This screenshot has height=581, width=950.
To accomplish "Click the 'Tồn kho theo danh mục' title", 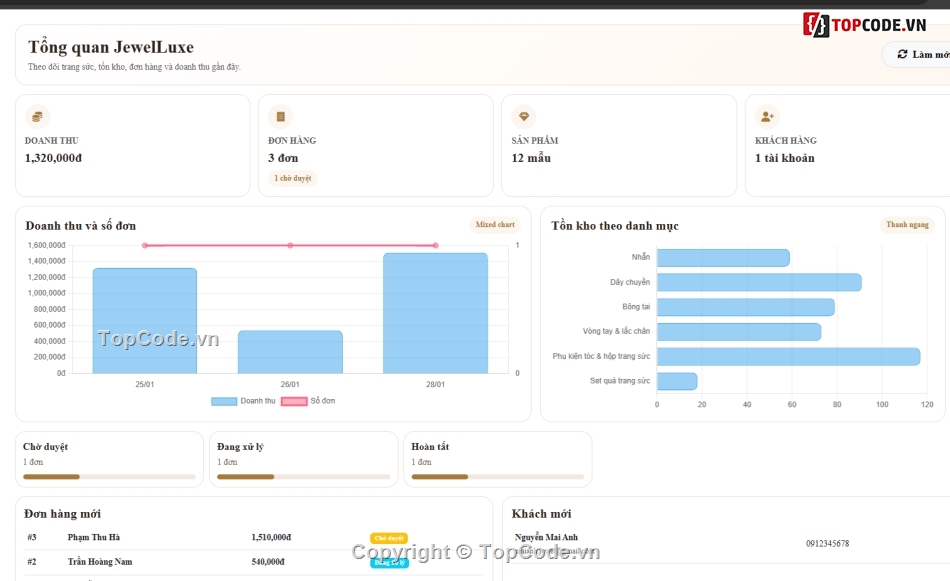I will point(614,226).
